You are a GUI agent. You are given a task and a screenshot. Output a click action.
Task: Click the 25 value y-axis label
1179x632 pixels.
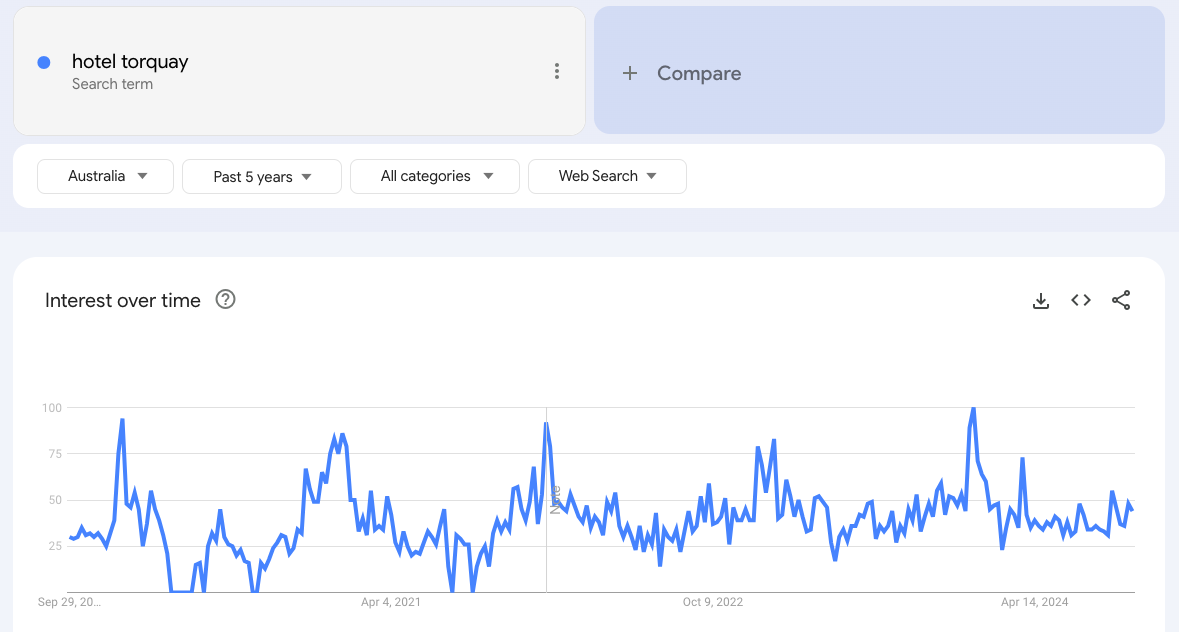click(x=54, y=546)
